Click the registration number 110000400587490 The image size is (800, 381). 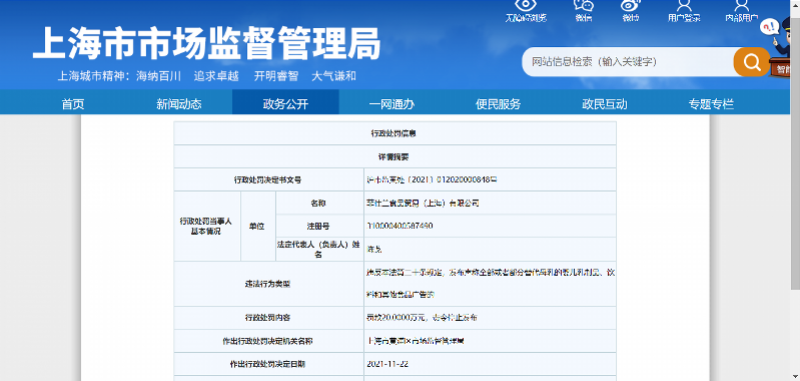click(x=400, y=225)
